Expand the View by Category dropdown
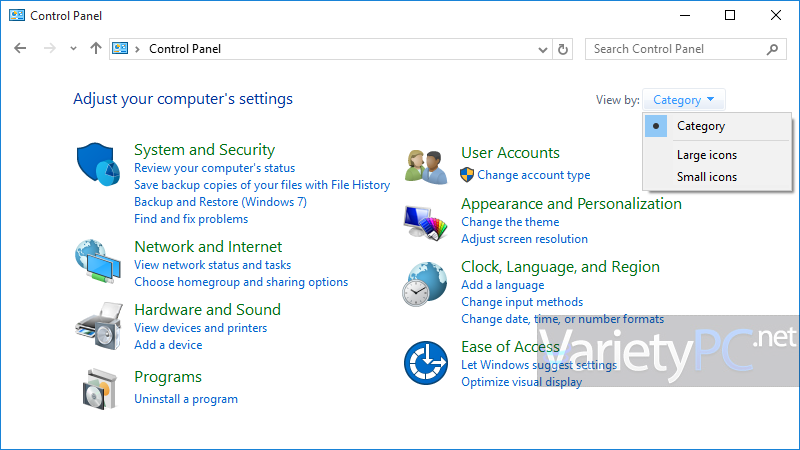 point(684,99)
